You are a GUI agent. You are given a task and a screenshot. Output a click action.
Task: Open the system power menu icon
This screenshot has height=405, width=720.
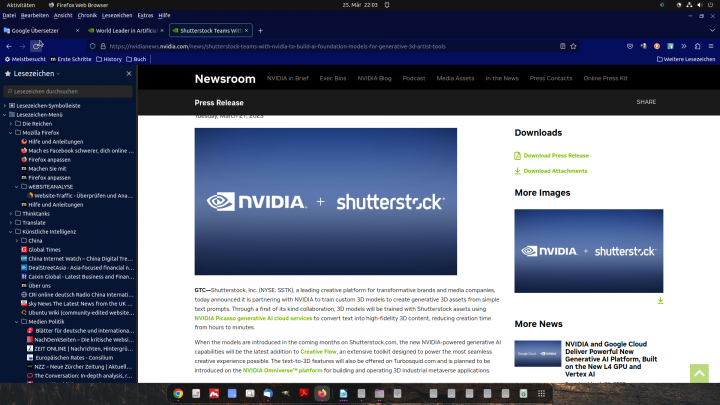point(711,5)
